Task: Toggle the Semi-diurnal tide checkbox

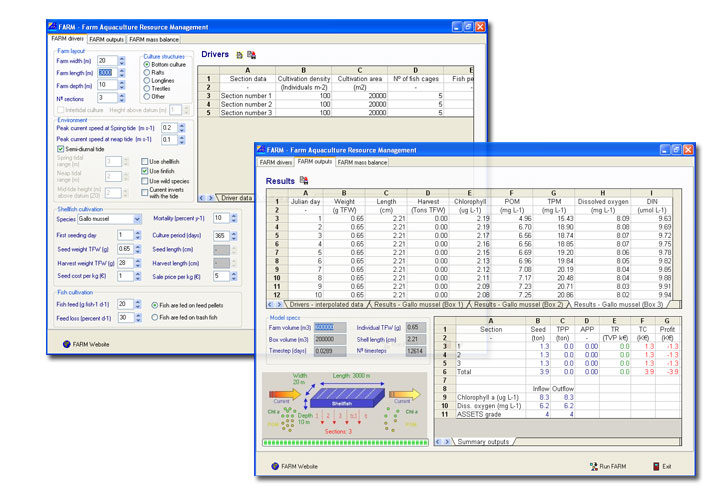Action: click(x=61, y=149)
